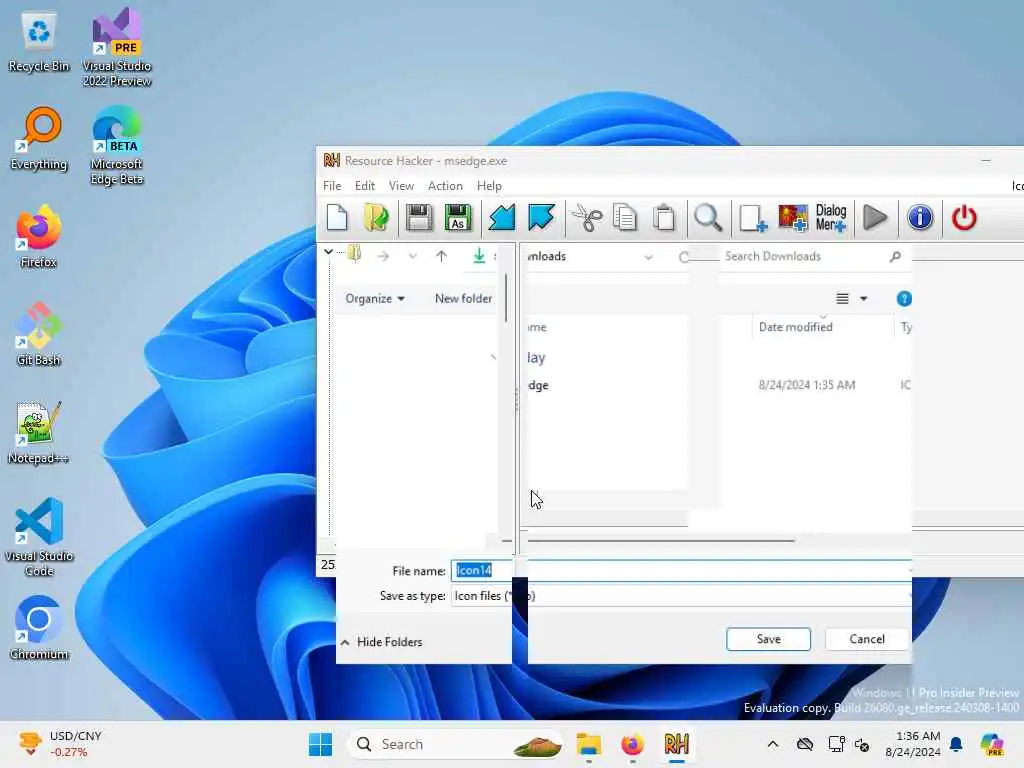The height and width of the screenshot is (768, 1024).
Task: Click the Search Downloads box
Action: [x=811, y=257]
